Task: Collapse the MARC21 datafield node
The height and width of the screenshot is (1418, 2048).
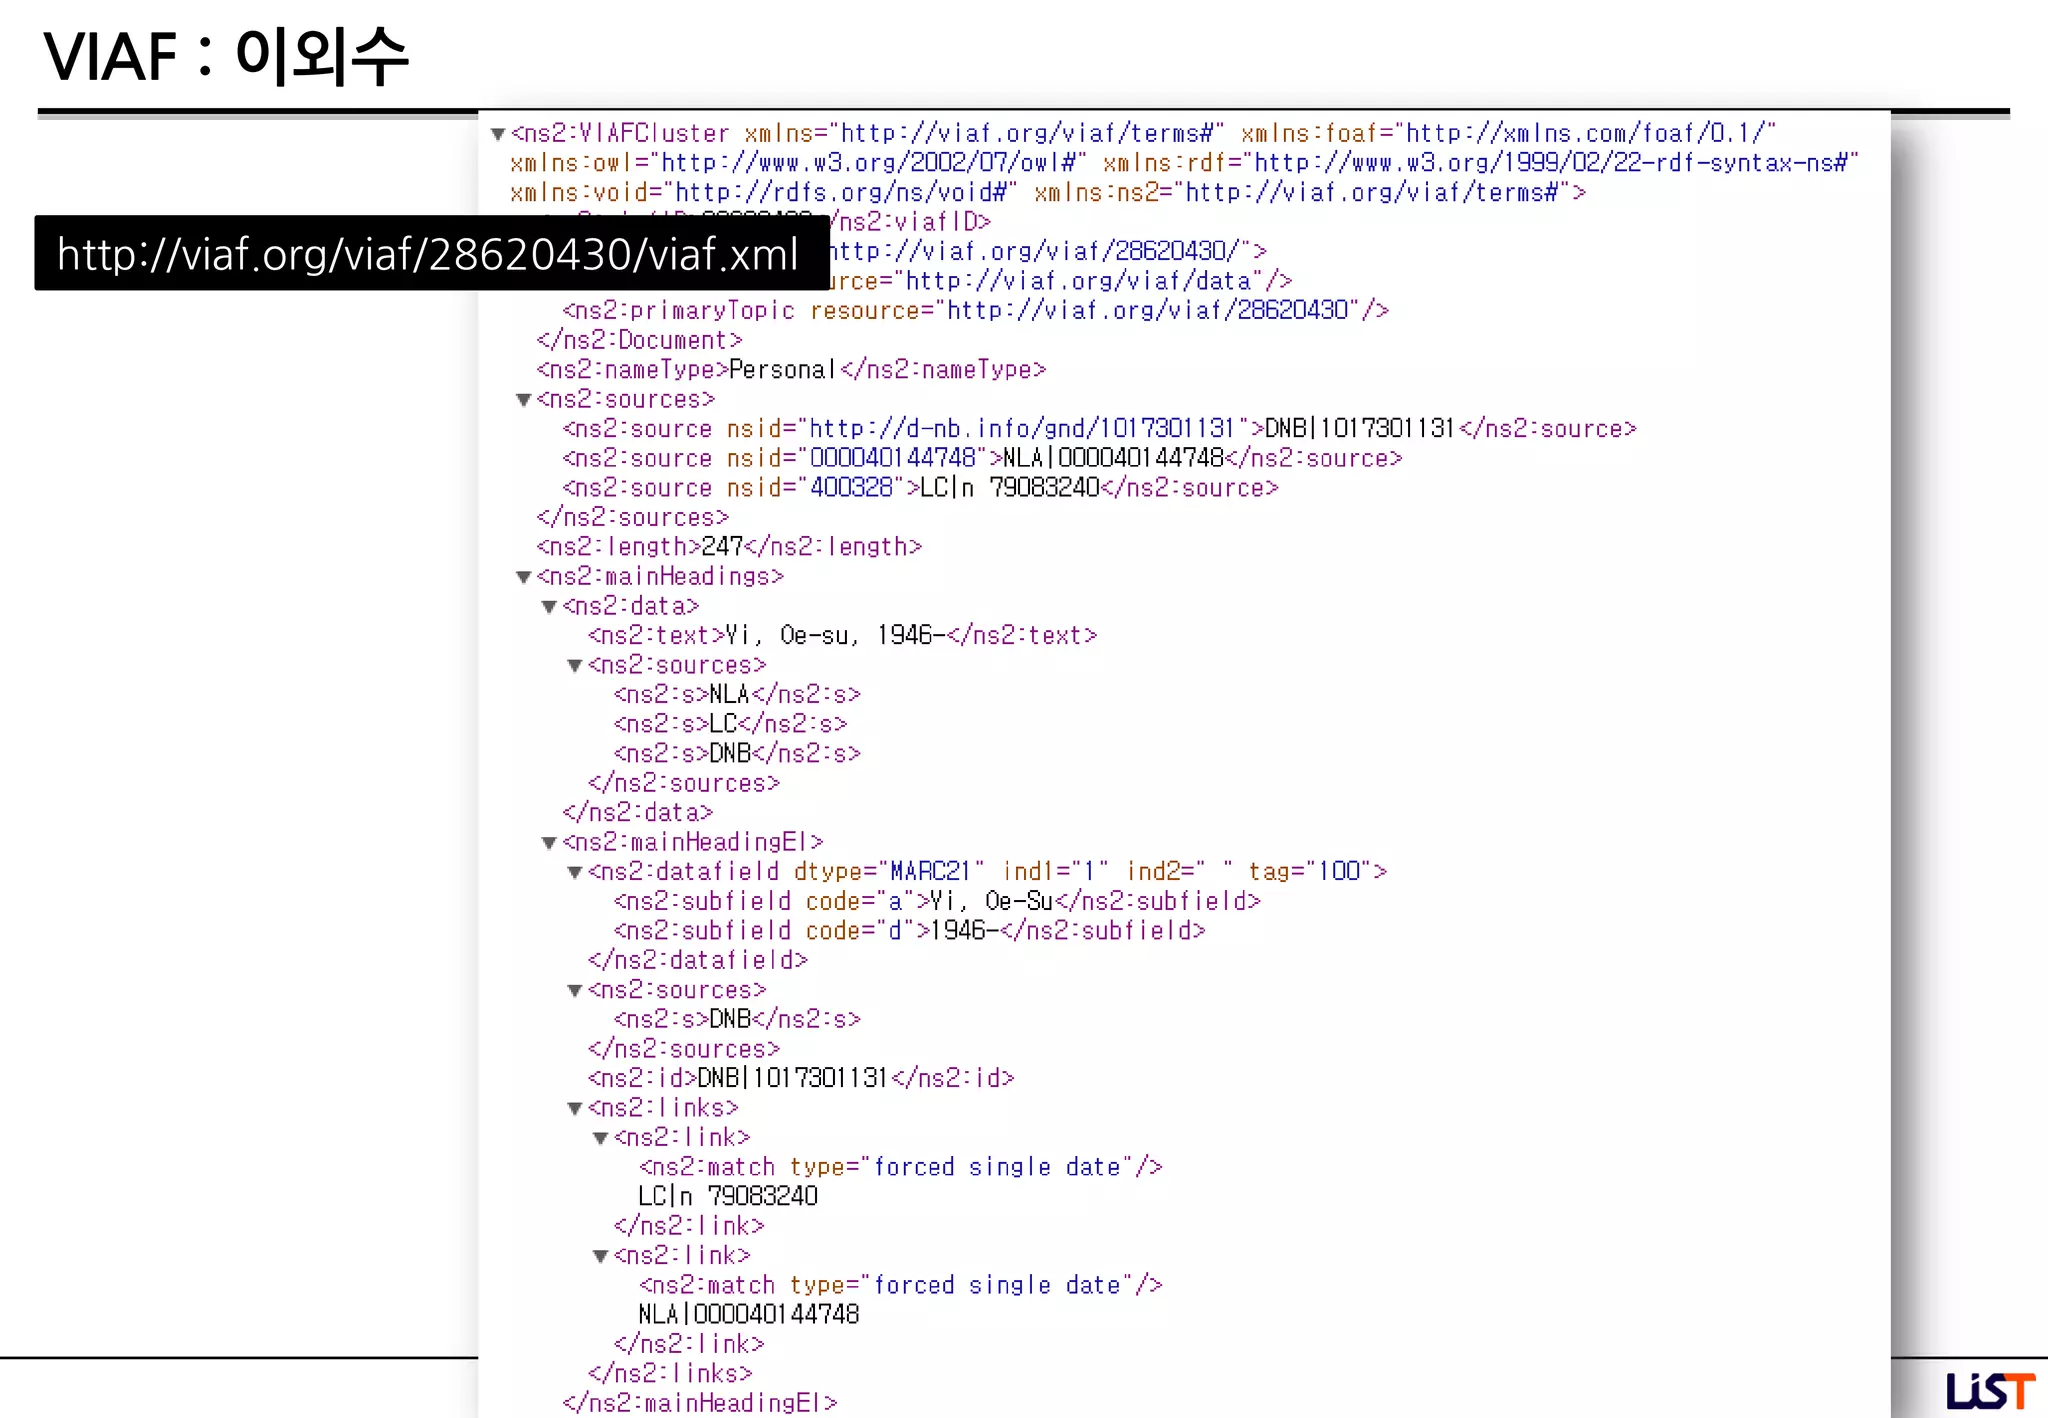Action: coord(575,872)
